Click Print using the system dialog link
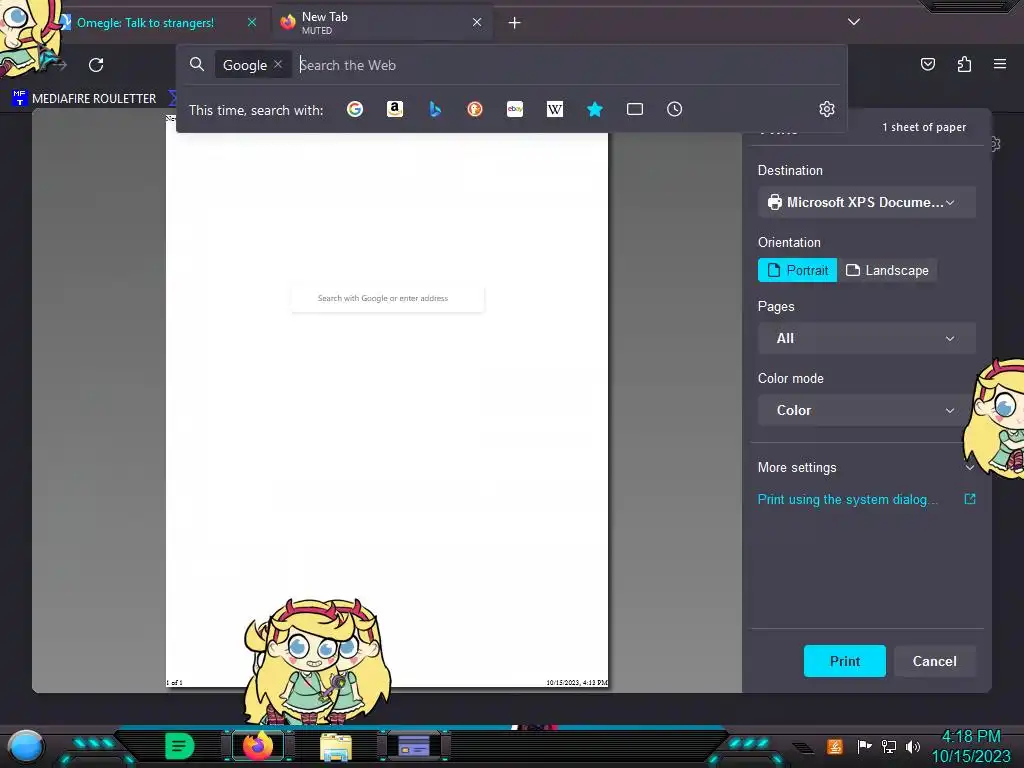 click(847, 500)
